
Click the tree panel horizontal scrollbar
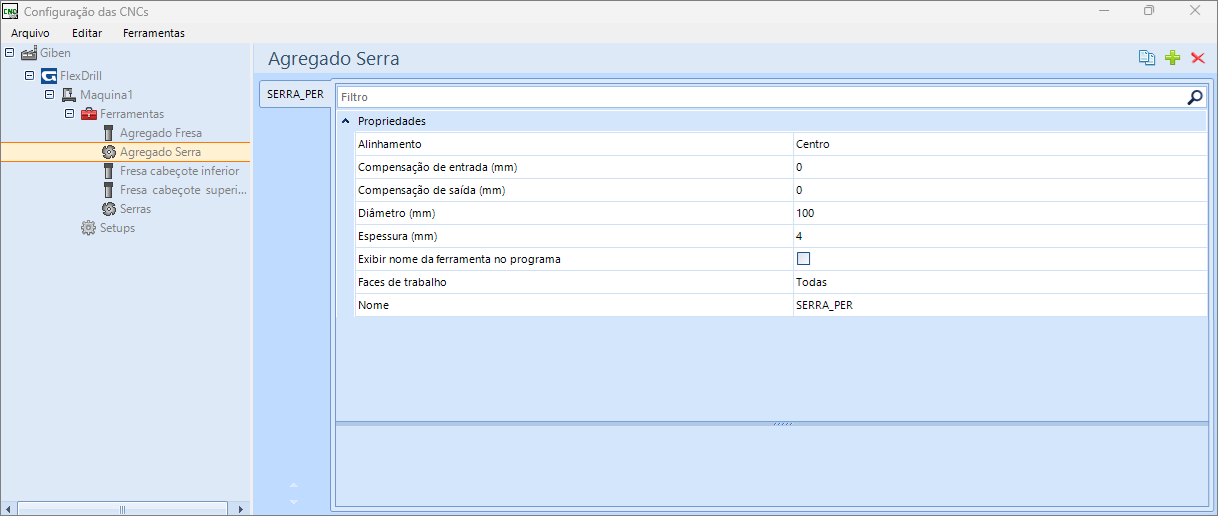124,509
